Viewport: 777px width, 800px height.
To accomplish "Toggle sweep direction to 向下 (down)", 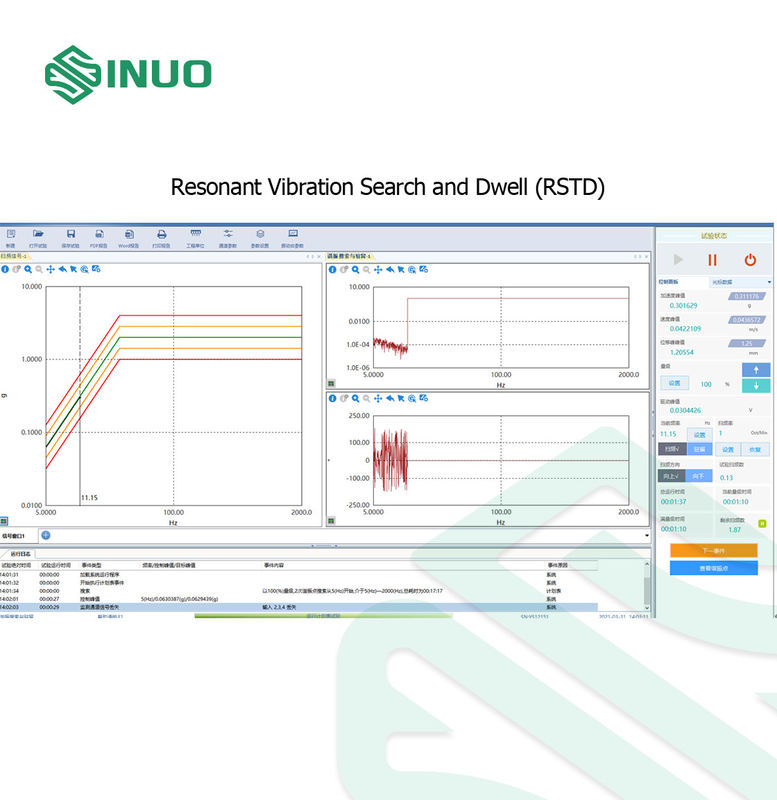I will (699, 476).
